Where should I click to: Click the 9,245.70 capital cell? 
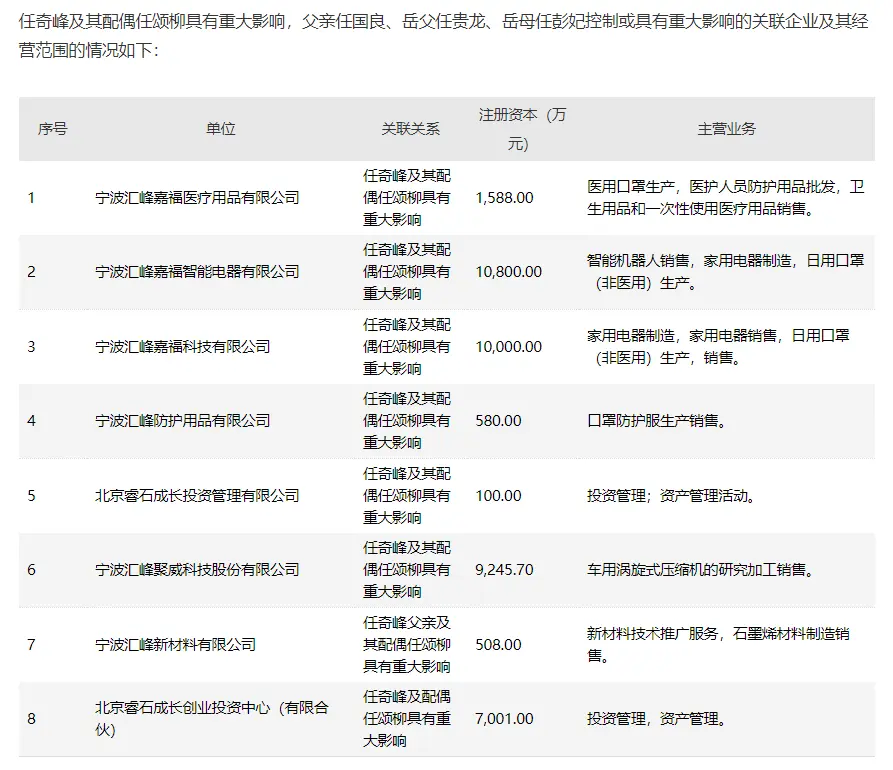(505, 570)
